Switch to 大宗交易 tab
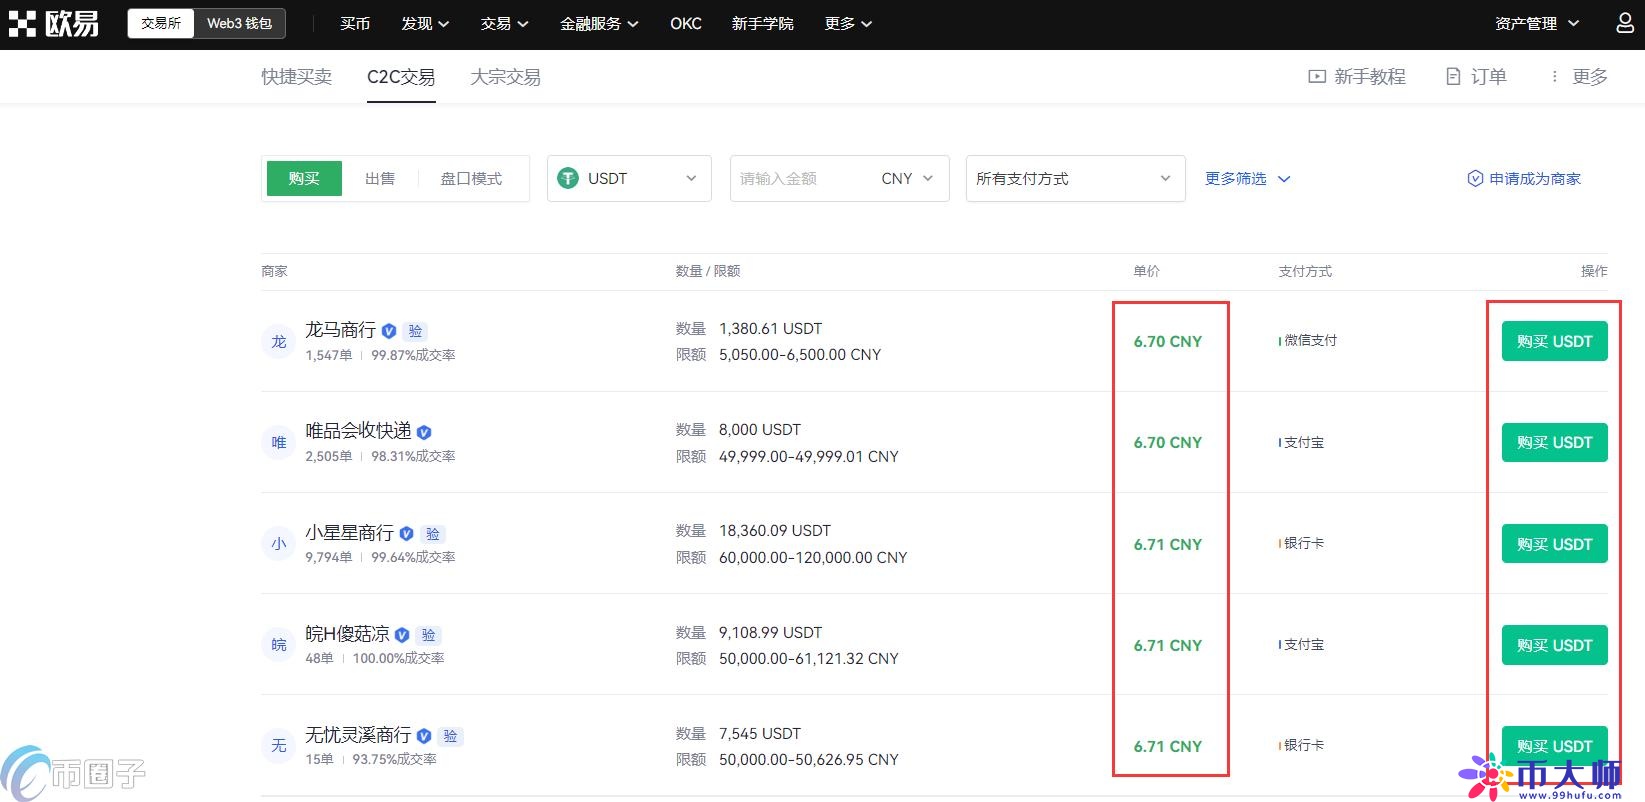 (505, 77)
